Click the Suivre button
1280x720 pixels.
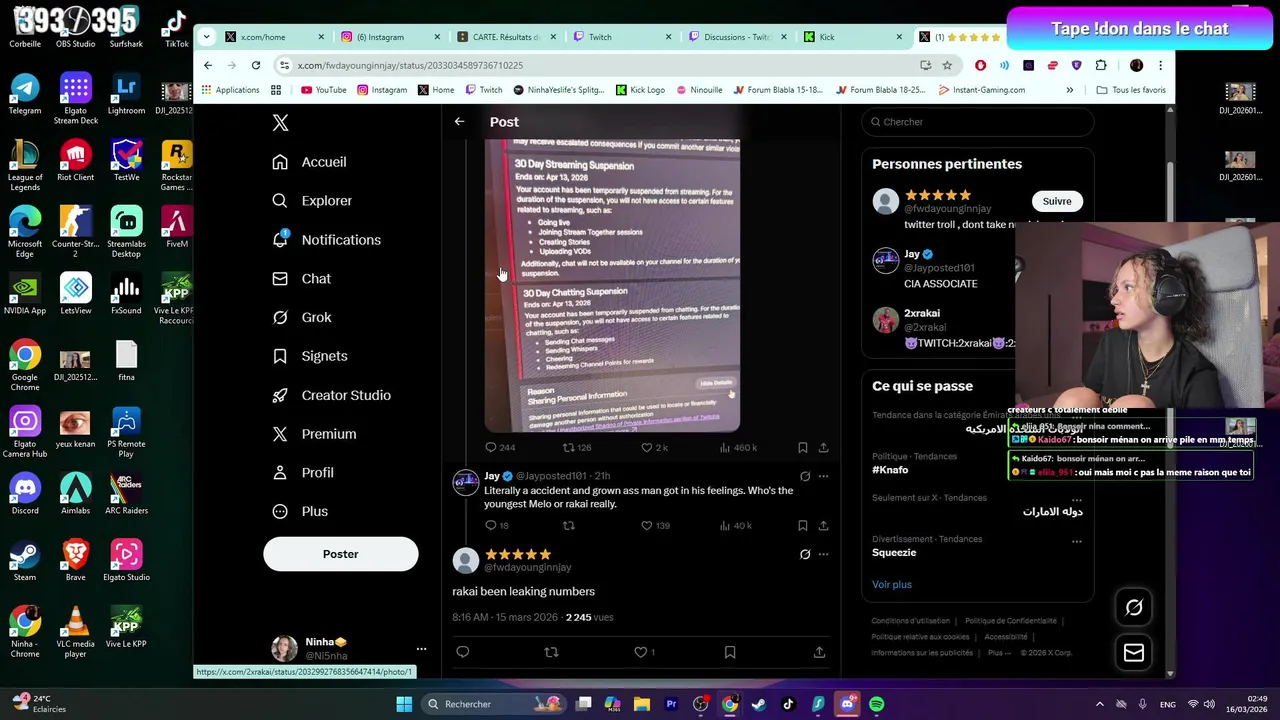coord(1057,201)
